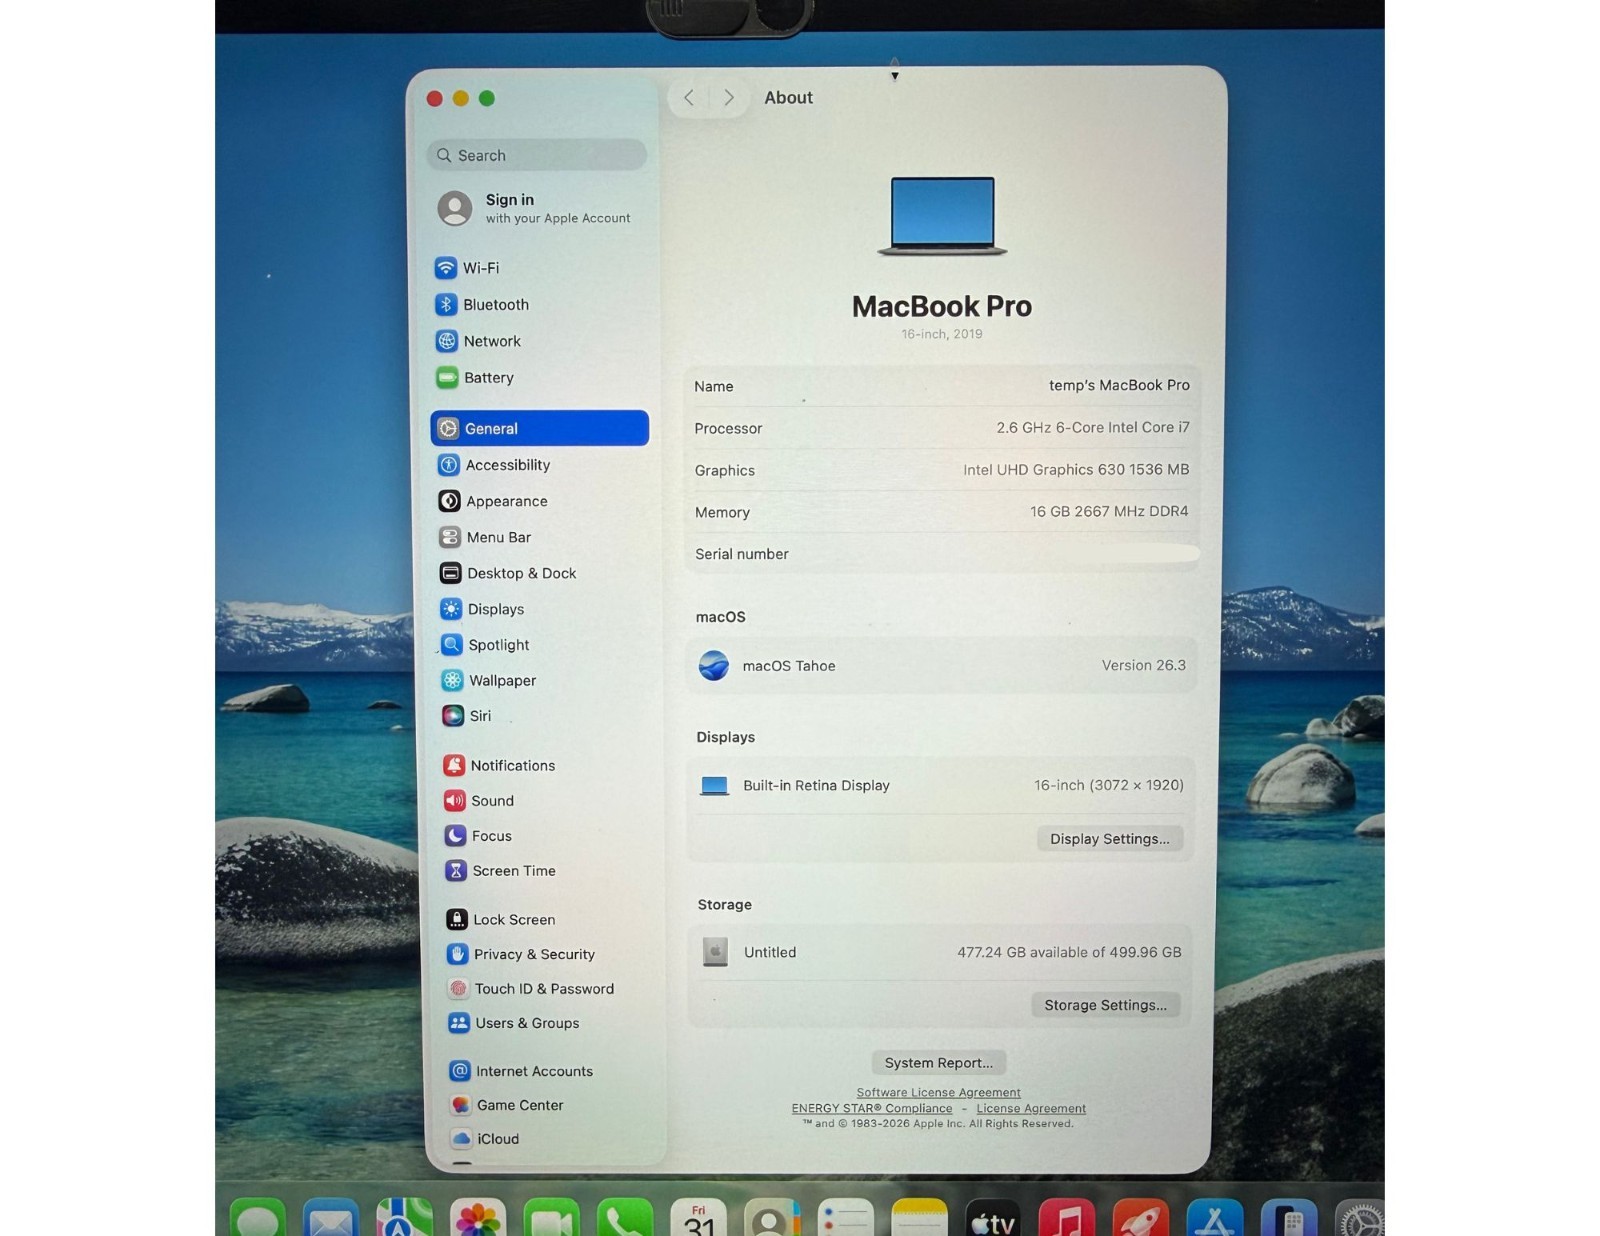The height and width of the screenshot is (1236, 1600).
Task: Click the 2.6 GHz 6-Core Intel Core i7 value
Action: coord(1093,427)
